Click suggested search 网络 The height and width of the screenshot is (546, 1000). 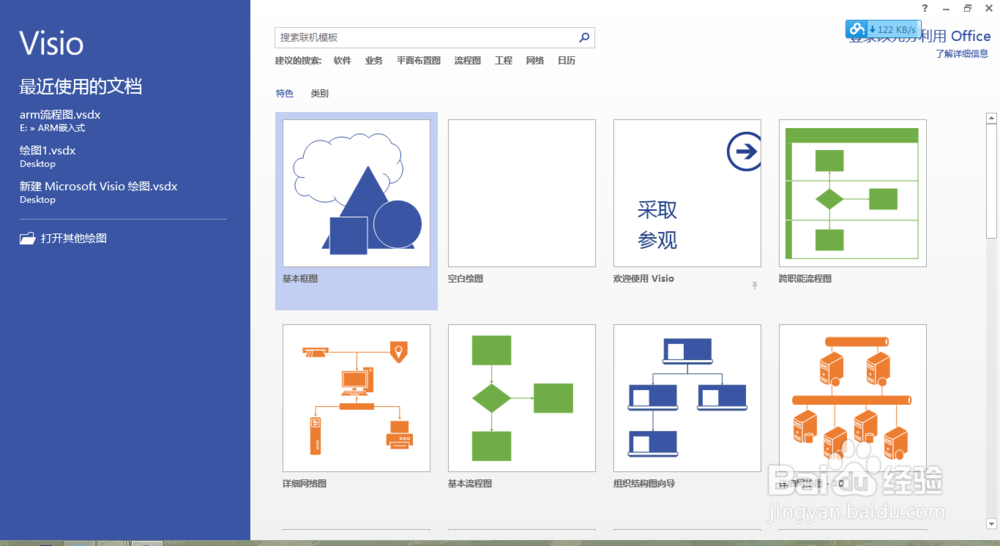pos(535,61)
